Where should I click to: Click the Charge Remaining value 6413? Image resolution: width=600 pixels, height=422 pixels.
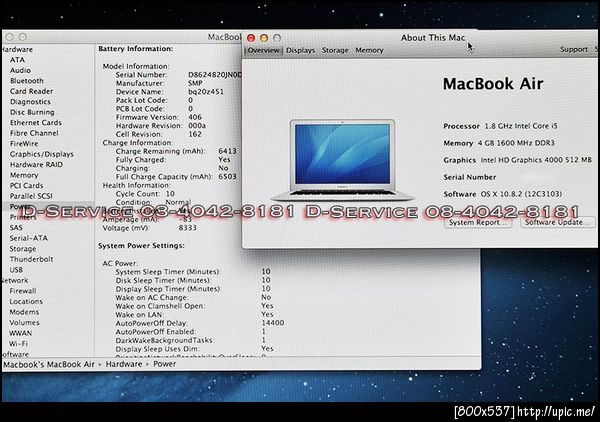point(227,151)
